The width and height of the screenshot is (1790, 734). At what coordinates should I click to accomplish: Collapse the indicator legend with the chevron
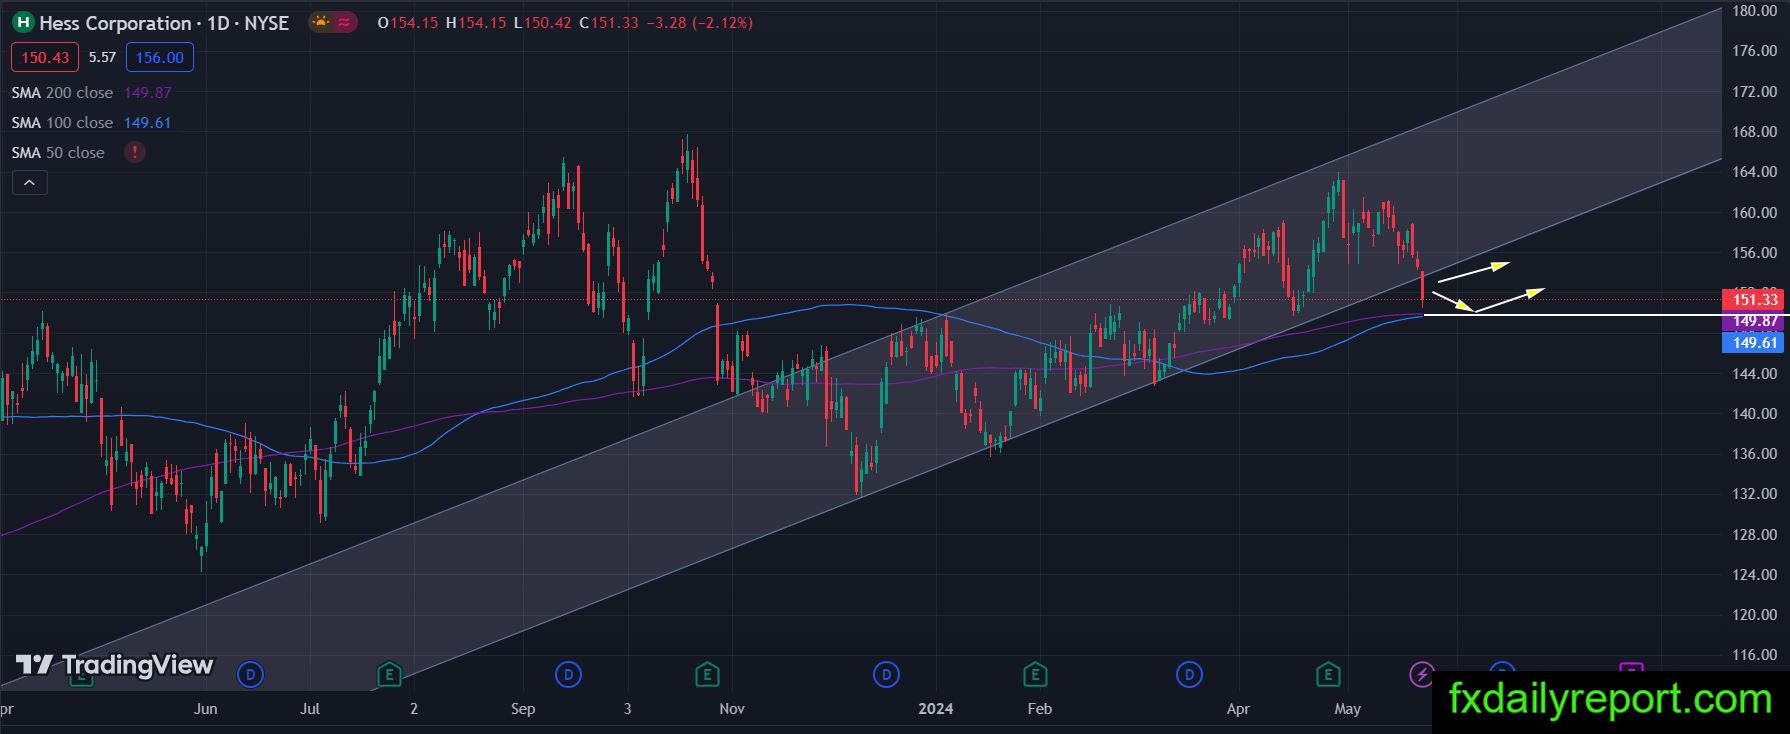pos(30,183)
